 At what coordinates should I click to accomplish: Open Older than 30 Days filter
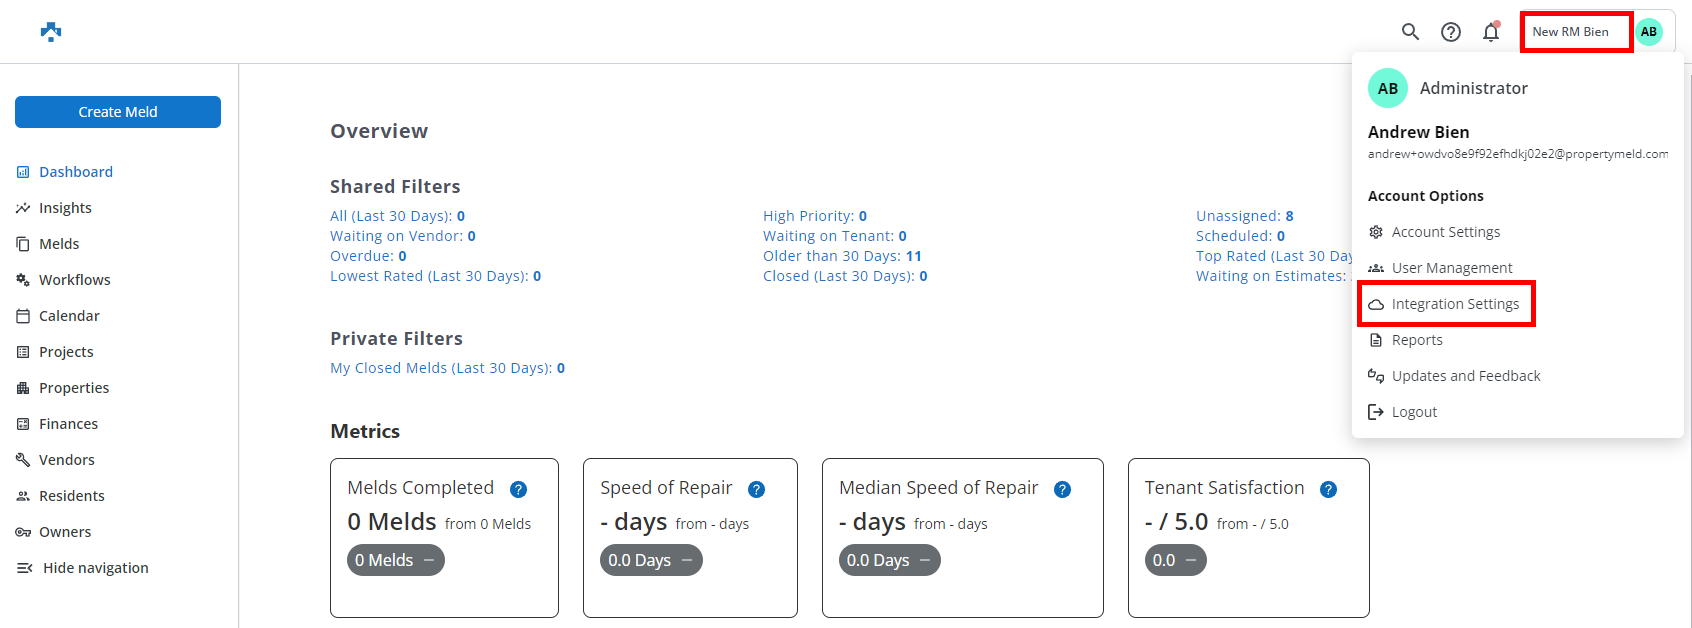coord(841,256)
